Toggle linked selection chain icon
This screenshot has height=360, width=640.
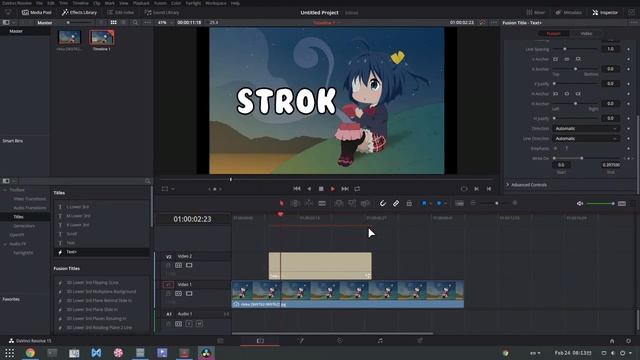[396, 203]
